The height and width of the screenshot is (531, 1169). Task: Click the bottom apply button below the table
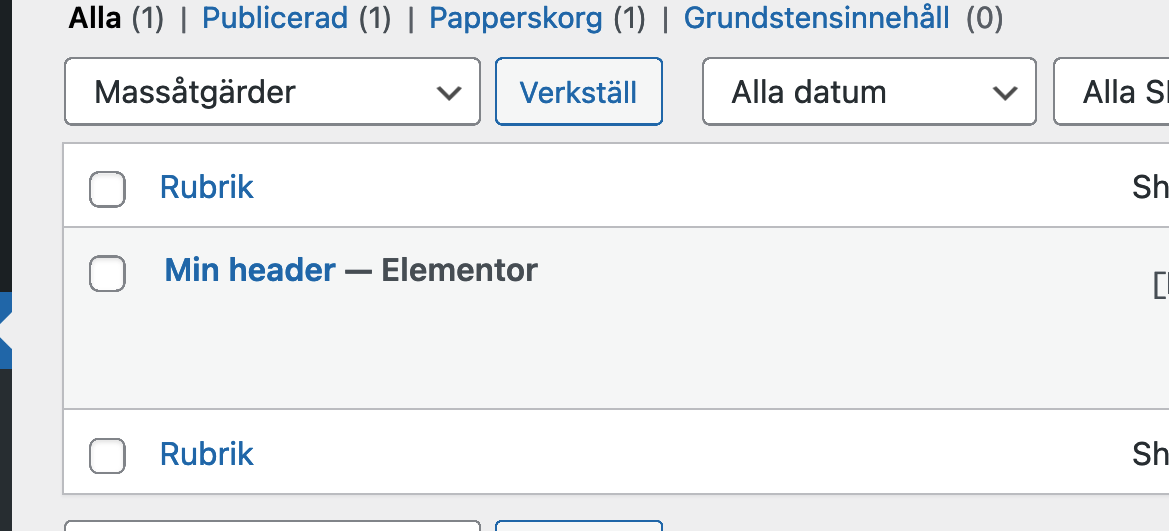(x=578, y=525)
